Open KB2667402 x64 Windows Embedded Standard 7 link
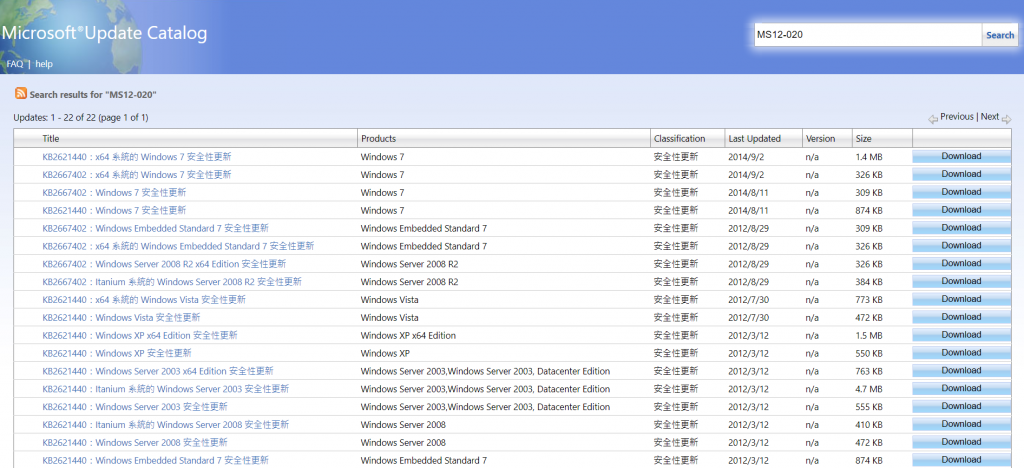 pyautogui.click(x=178, y=246)
